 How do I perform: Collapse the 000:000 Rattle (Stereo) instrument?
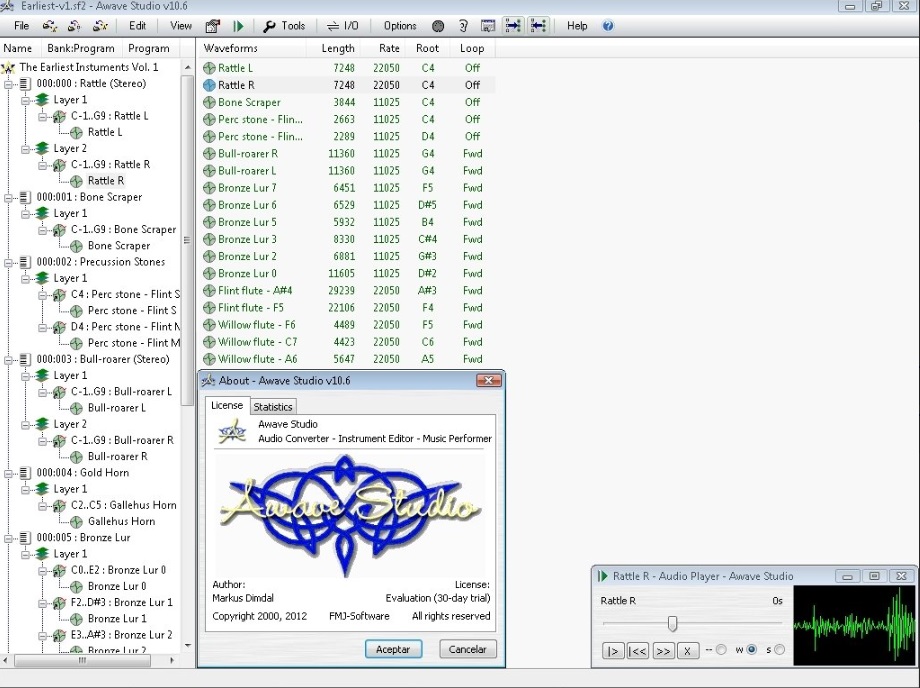coord(9,84)
